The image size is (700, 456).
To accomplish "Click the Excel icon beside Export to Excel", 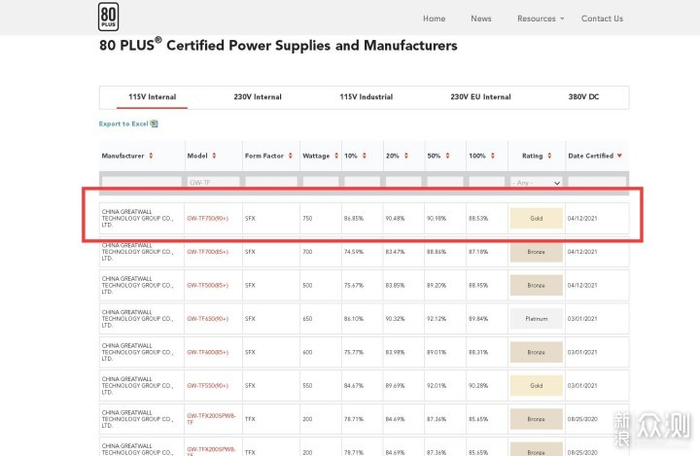I will [x=154, y=124].
